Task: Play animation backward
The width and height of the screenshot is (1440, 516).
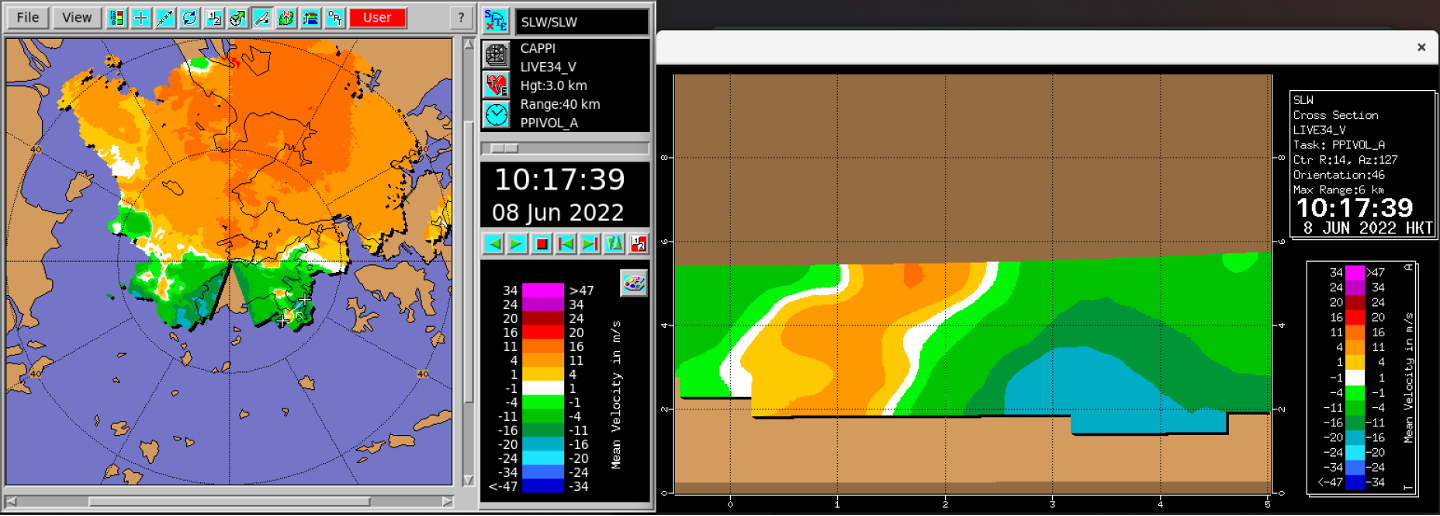Action: tap(493, 243)
